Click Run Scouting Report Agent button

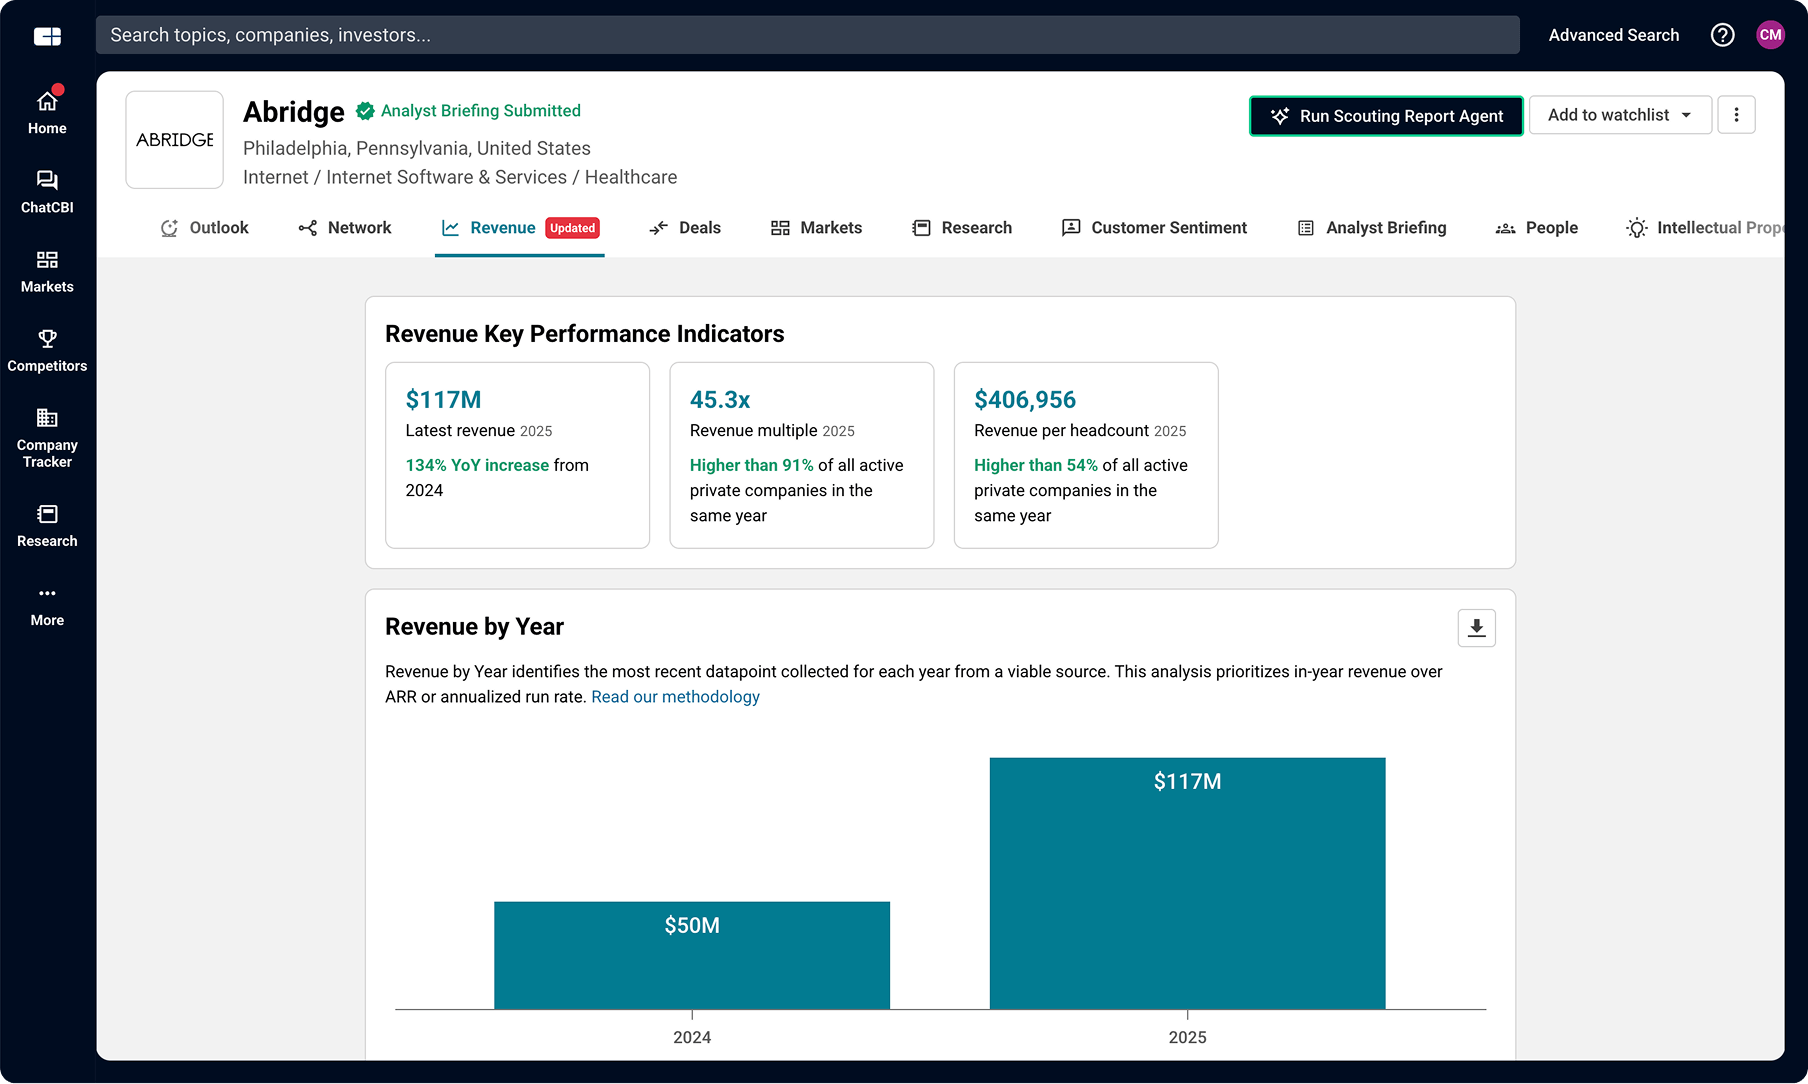(1386, 116)
